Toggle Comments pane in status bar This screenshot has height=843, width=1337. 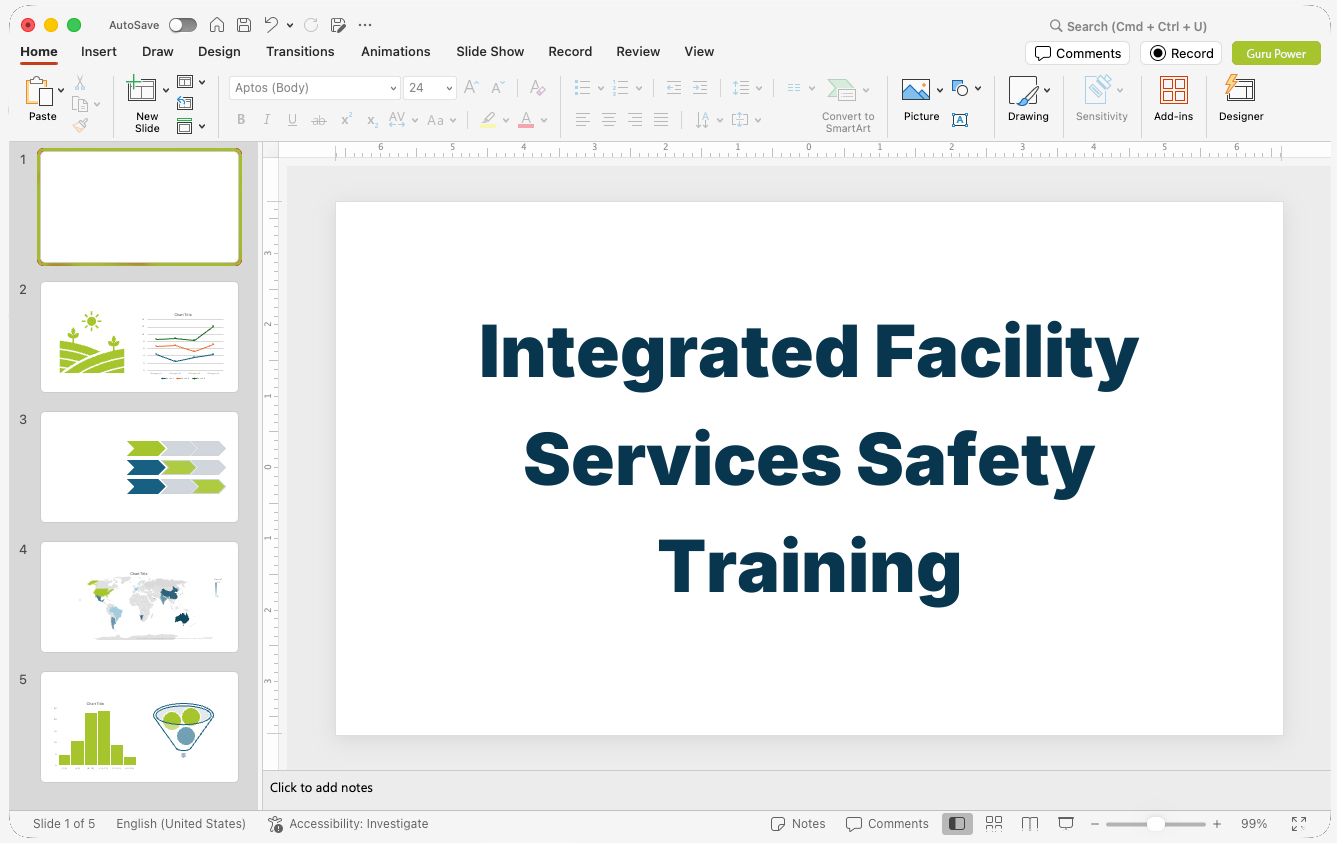[x=887, y=824]
